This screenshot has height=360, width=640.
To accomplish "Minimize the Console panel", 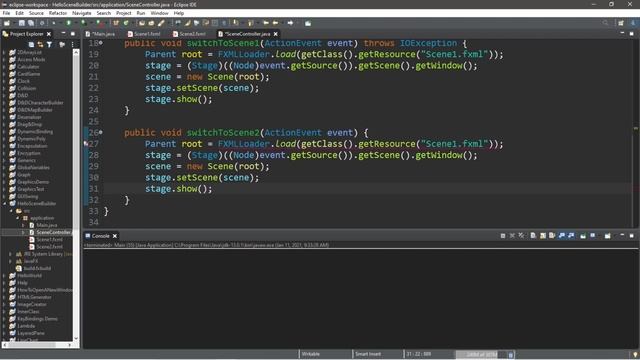I will [622, 236].
